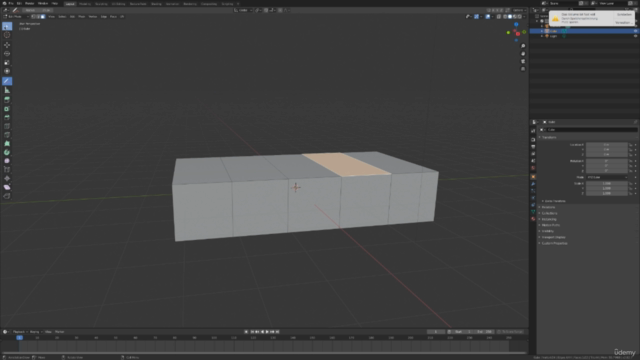
Task: Open the File menu
Action: point(11,3)
